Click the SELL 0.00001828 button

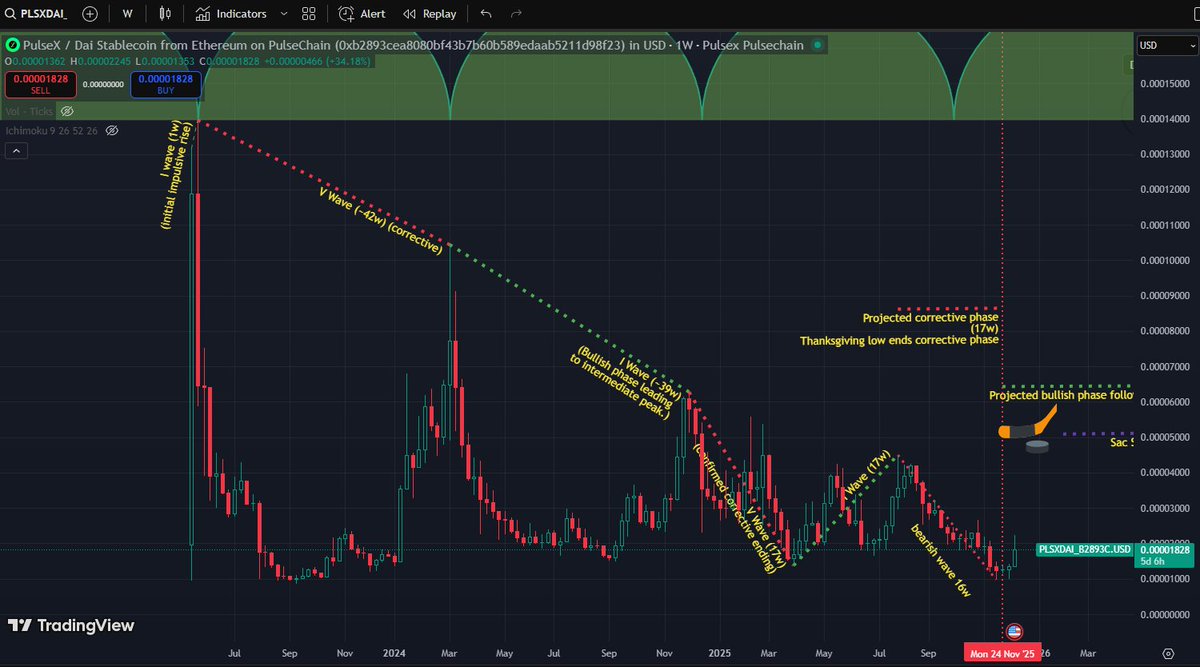click(41, 84)
